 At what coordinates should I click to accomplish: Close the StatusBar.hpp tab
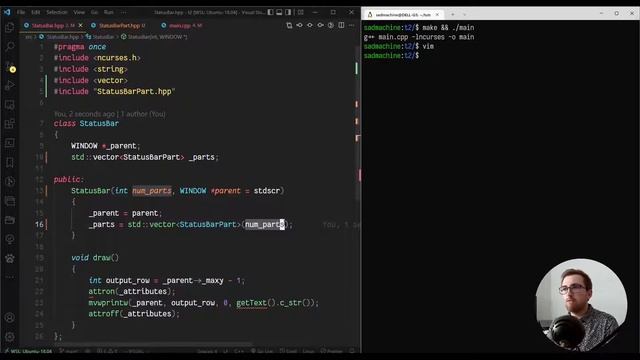coord(80,25)
